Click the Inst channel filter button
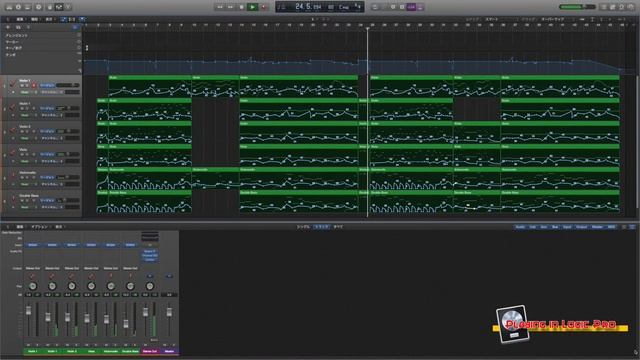The width and height of the screenshot is (640, 360). tap(532, 227)
